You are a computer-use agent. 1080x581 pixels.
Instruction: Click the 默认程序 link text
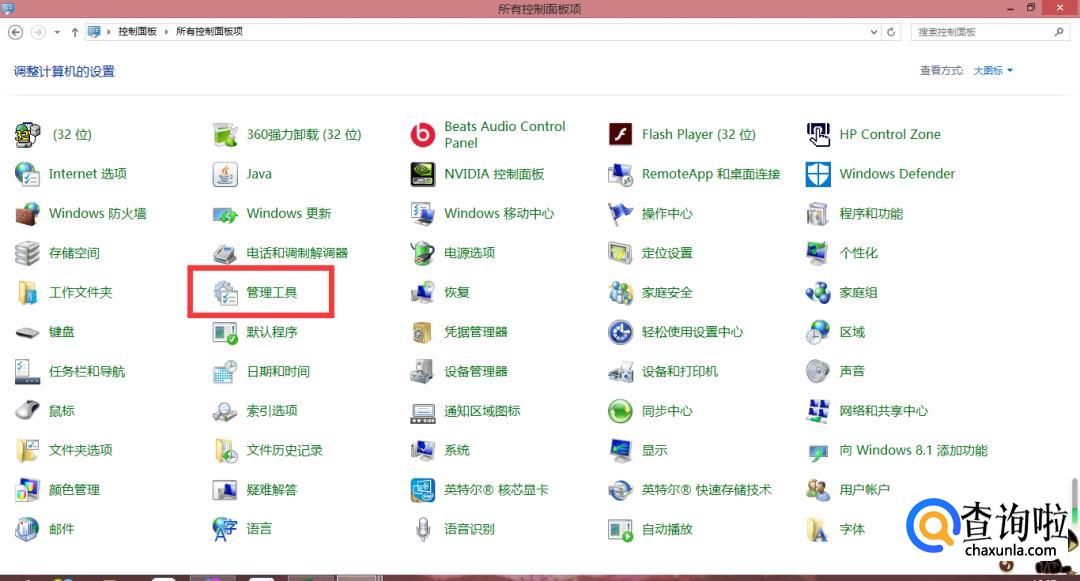coord(272,332)
